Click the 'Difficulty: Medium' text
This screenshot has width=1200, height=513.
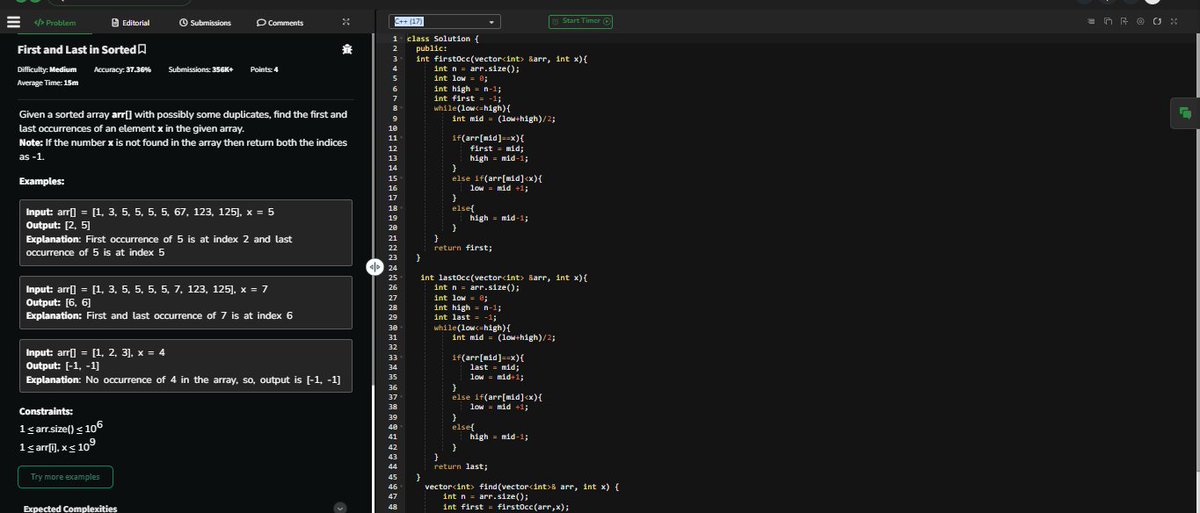pyautogui.click(x=48, y=69)
